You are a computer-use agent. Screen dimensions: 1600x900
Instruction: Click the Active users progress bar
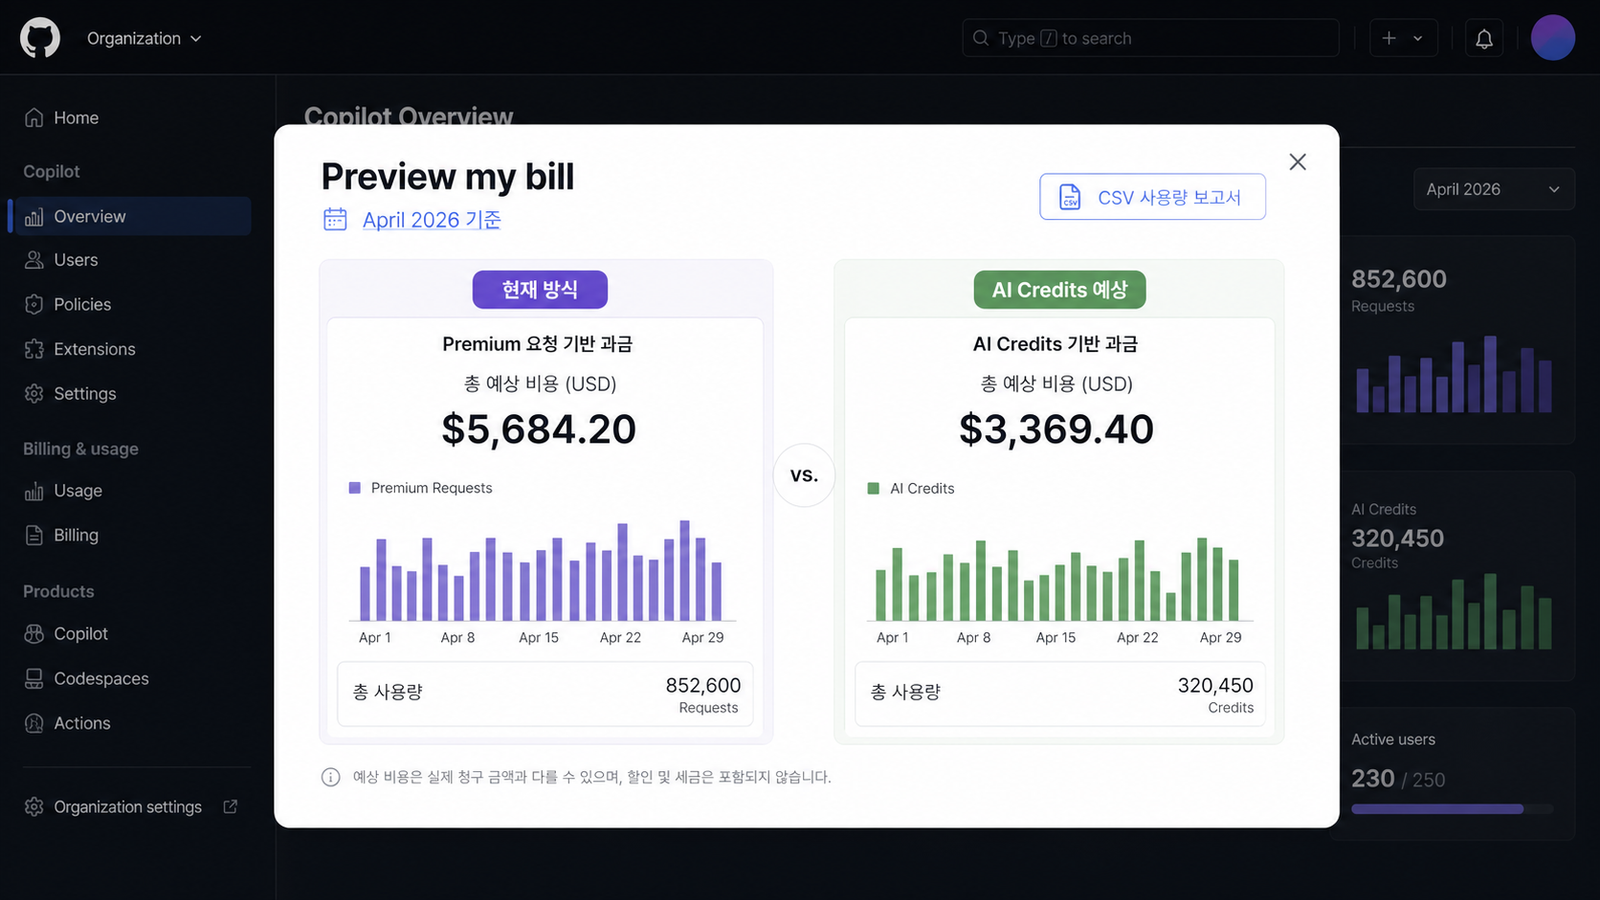1452,809
